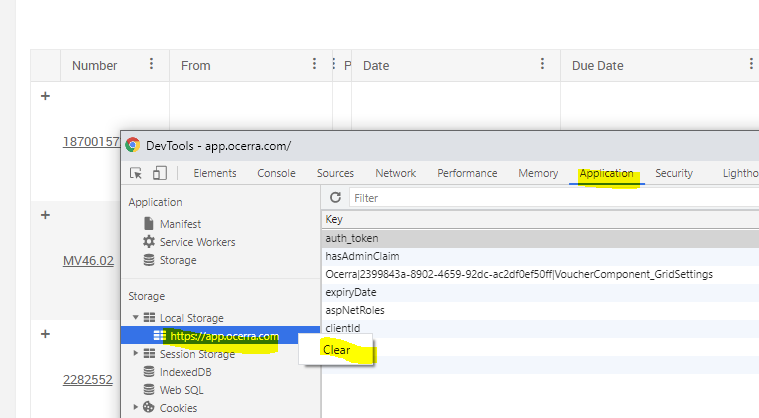
Task: Switch to the Console tab
Action: click(276, 173)
